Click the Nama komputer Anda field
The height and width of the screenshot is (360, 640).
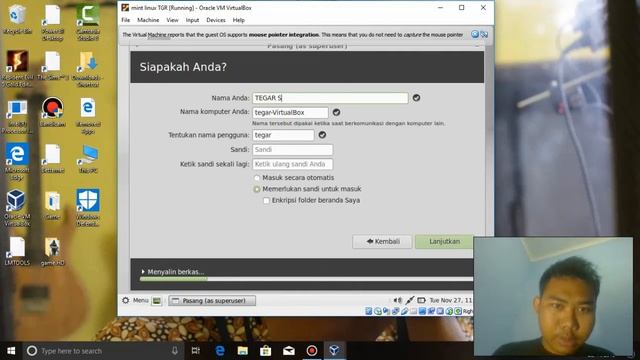coord(290,112)
